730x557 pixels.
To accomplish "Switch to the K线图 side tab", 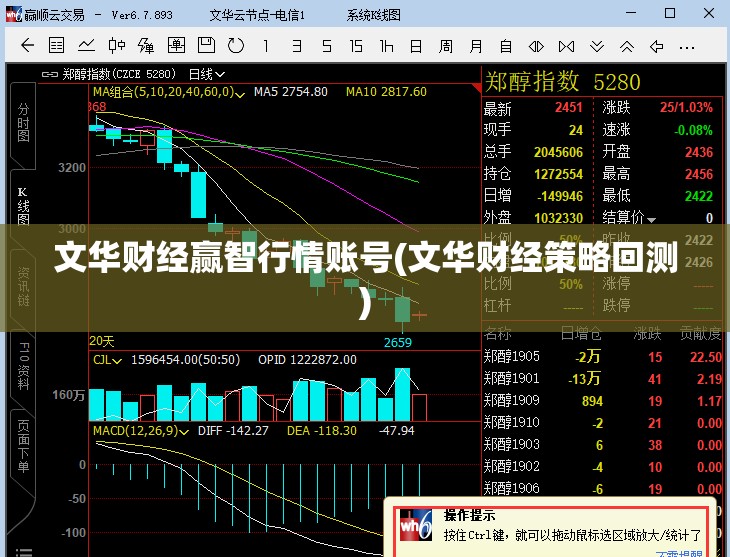I will pyautogui.click(x=23, y=206).
